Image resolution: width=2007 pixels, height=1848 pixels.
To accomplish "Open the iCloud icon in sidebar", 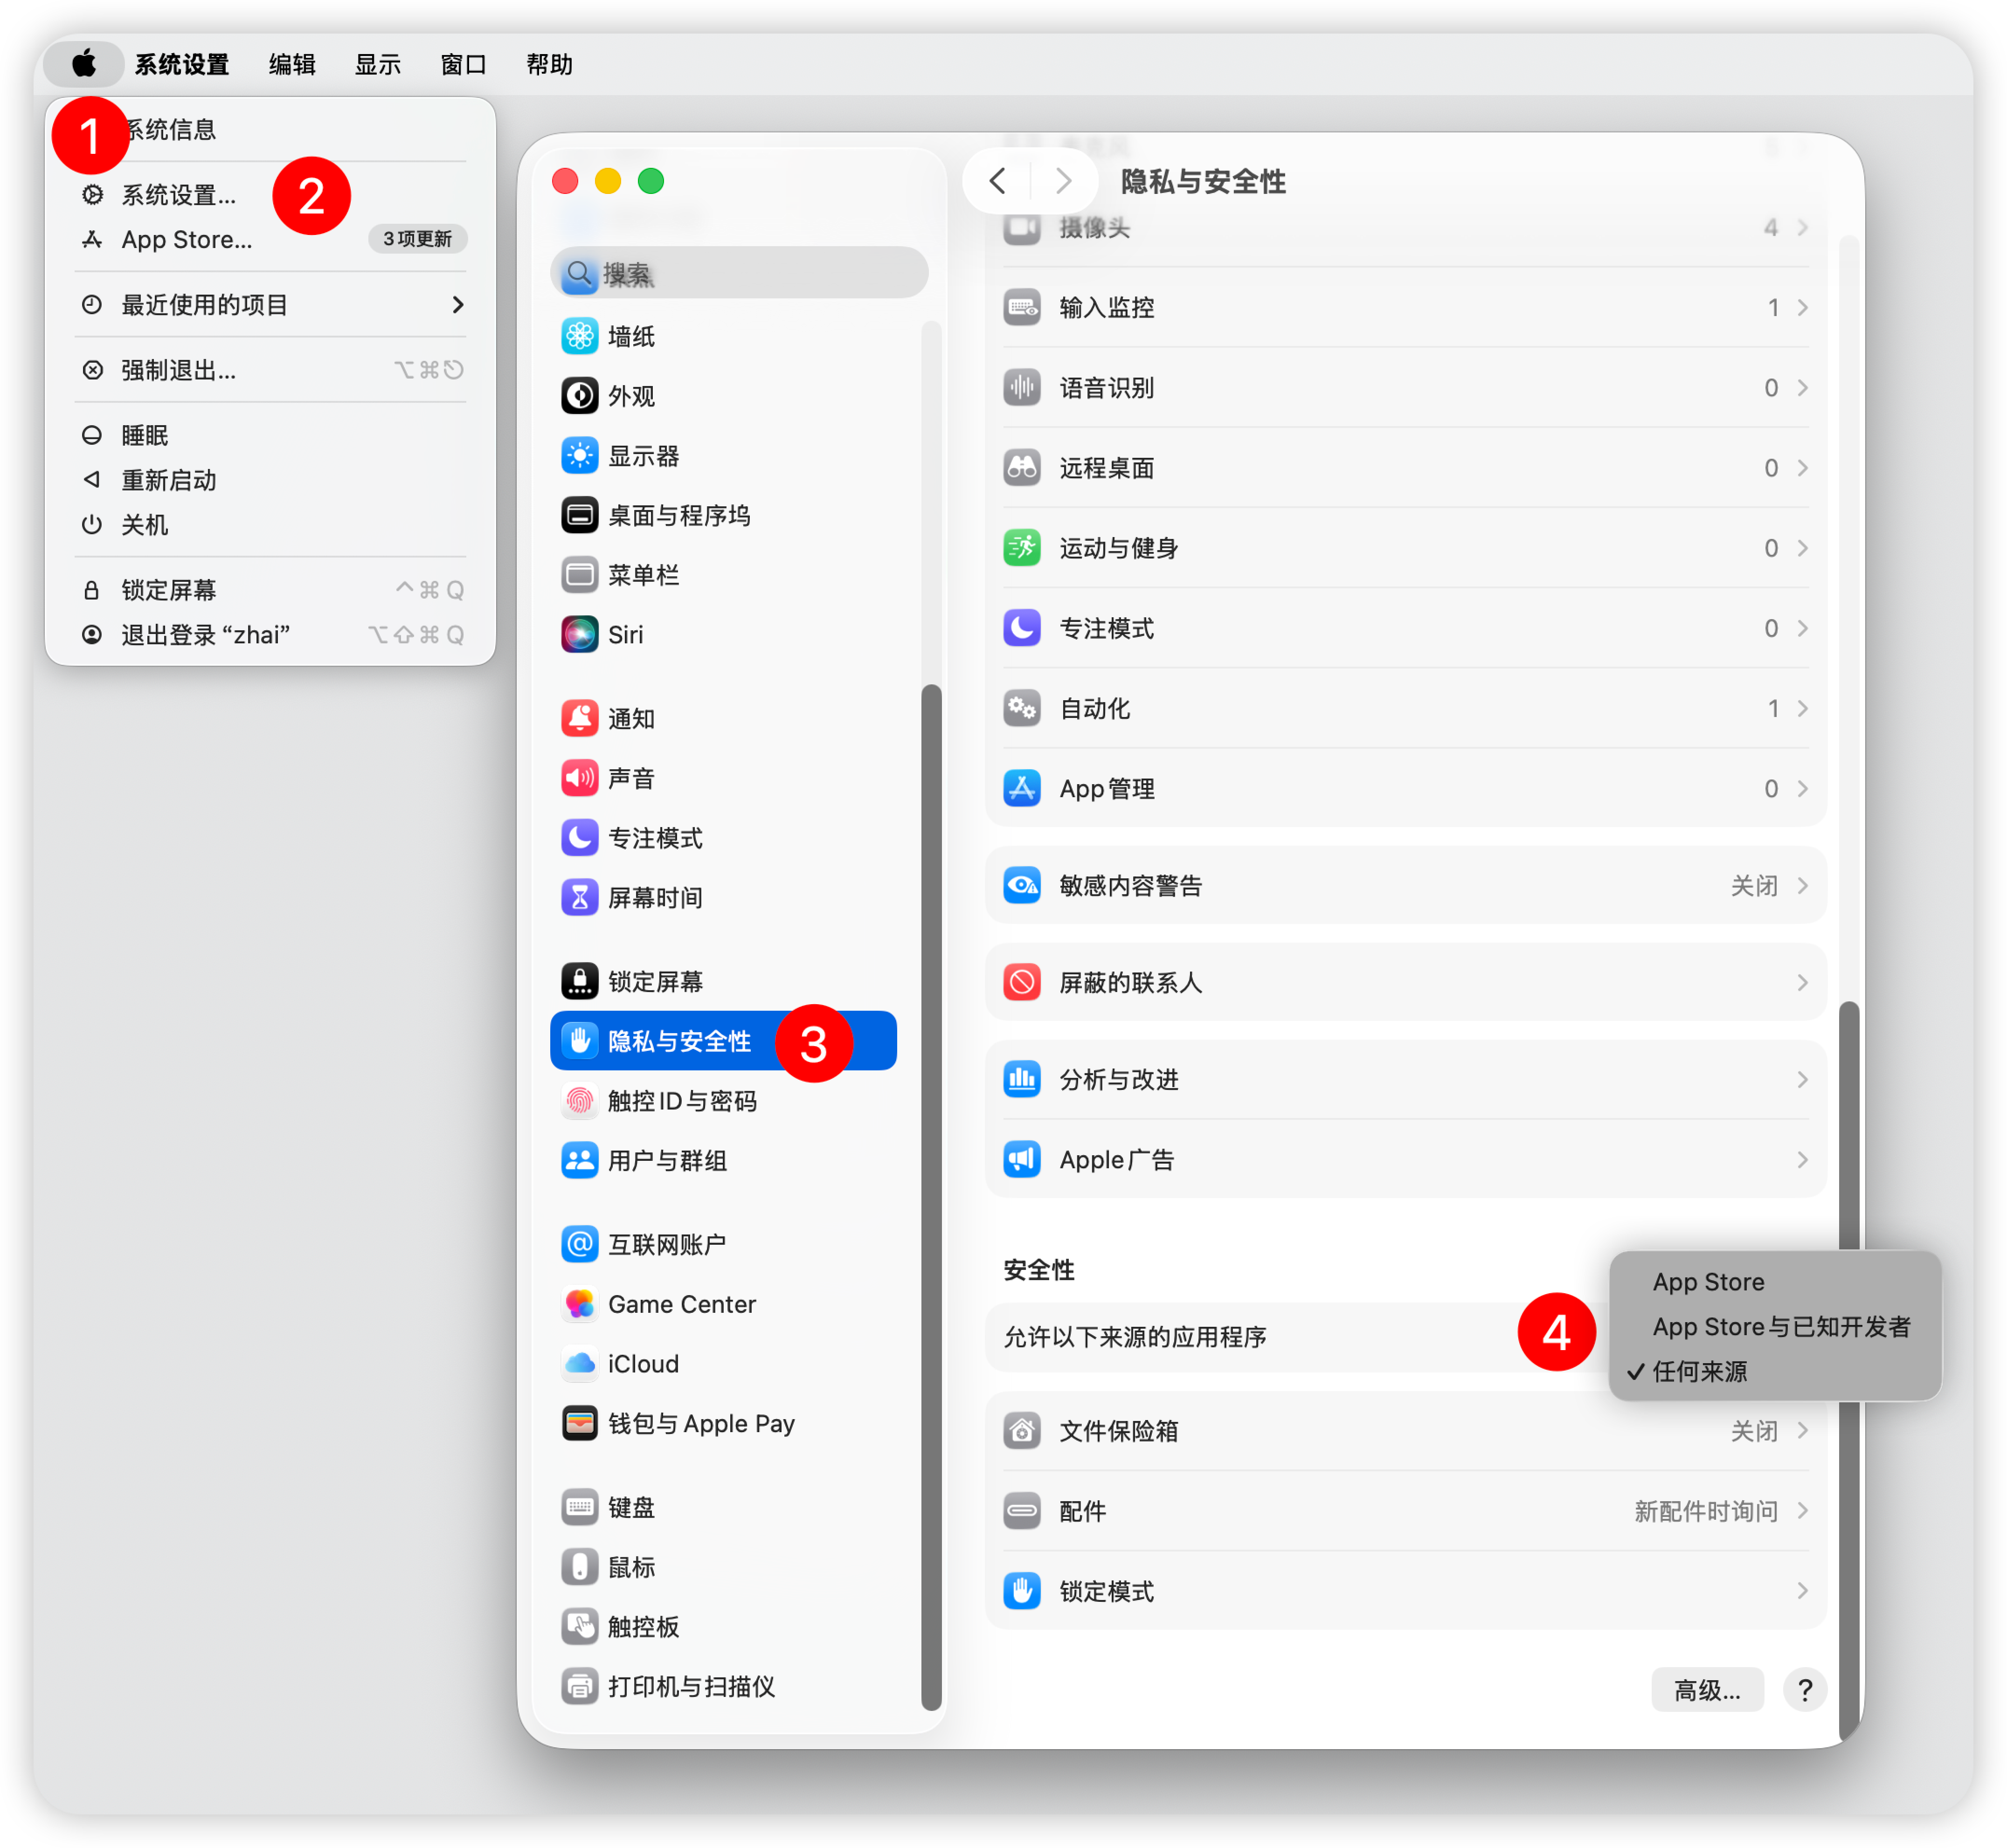I will 579,1363.
